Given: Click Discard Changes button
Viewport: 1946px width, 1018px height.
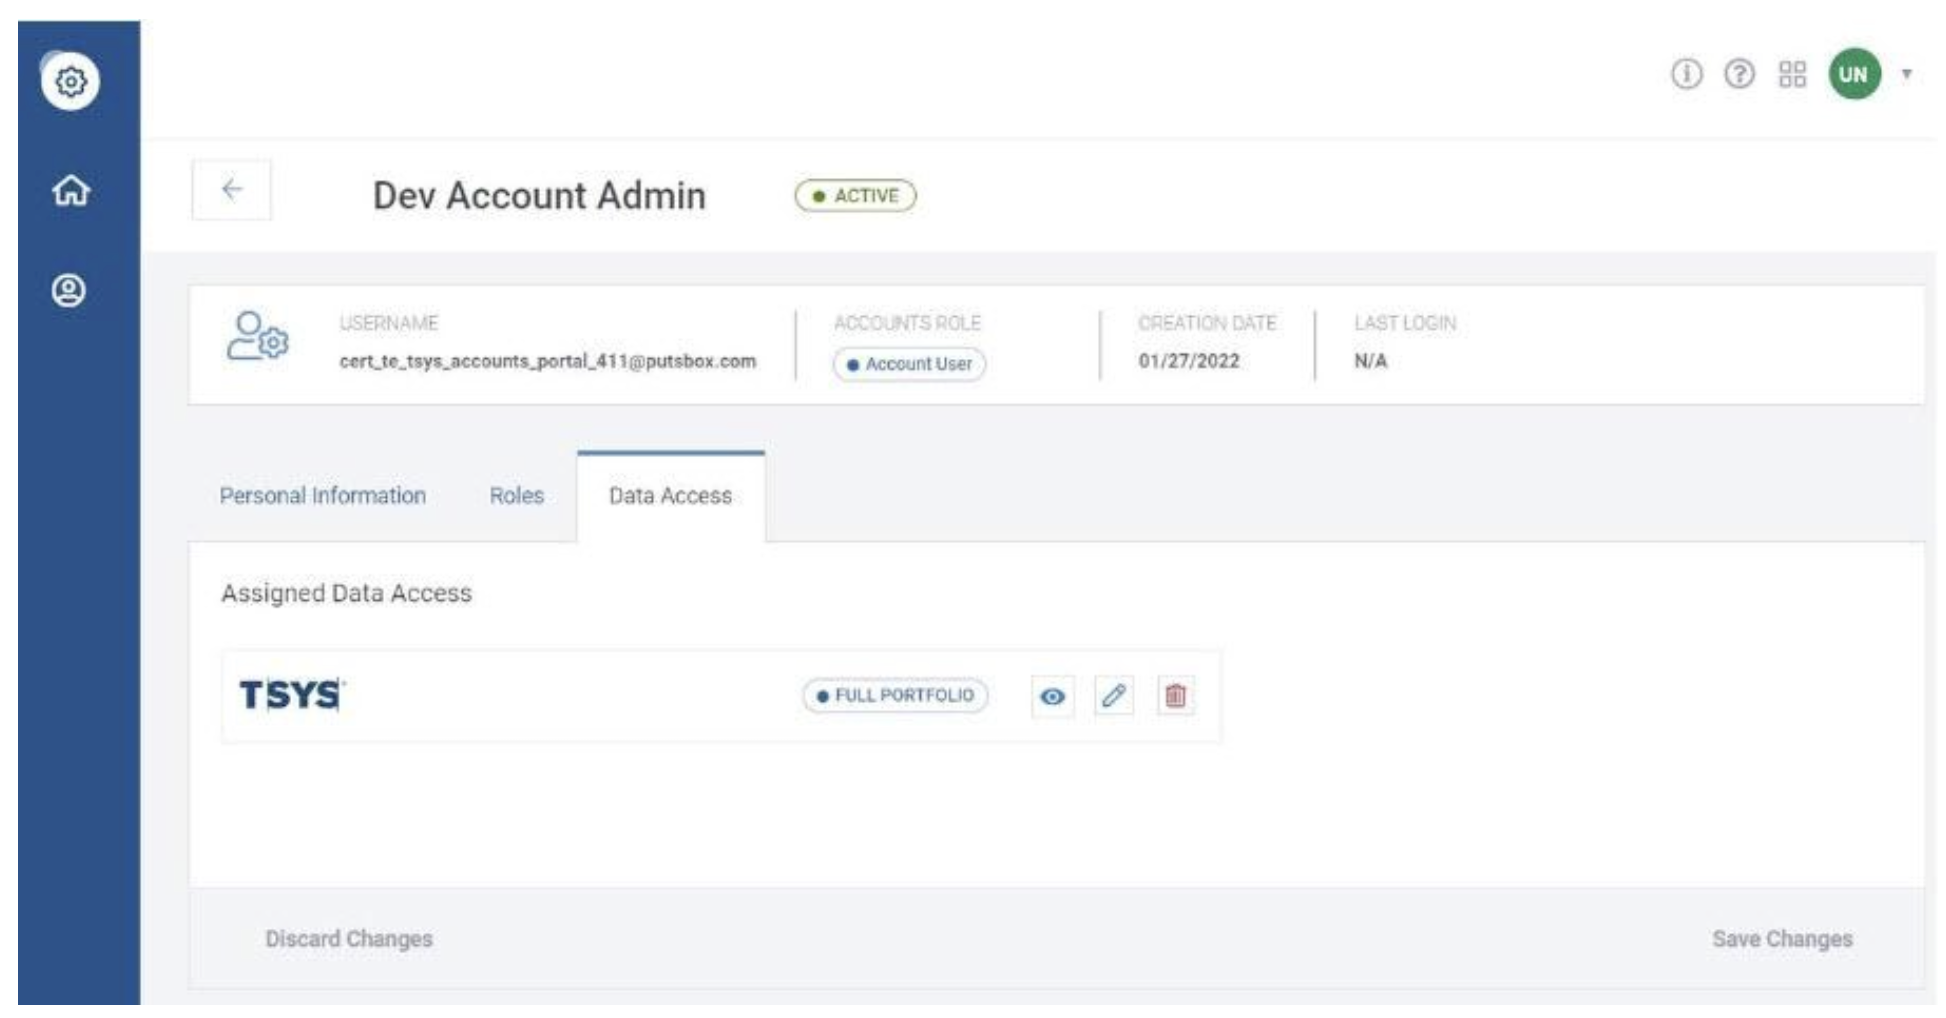Looking at the screenshot, I should point(348,939).
